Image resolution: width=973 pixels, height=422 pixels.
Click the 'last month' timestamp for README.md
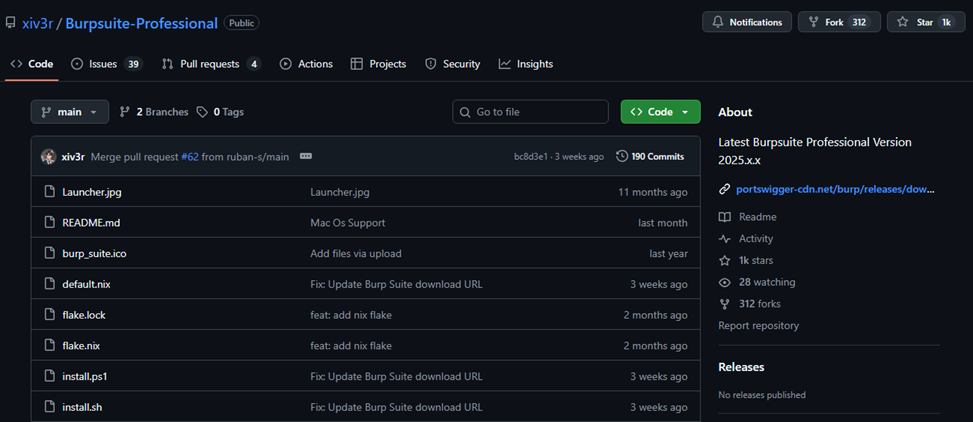[x=663, y=222]
